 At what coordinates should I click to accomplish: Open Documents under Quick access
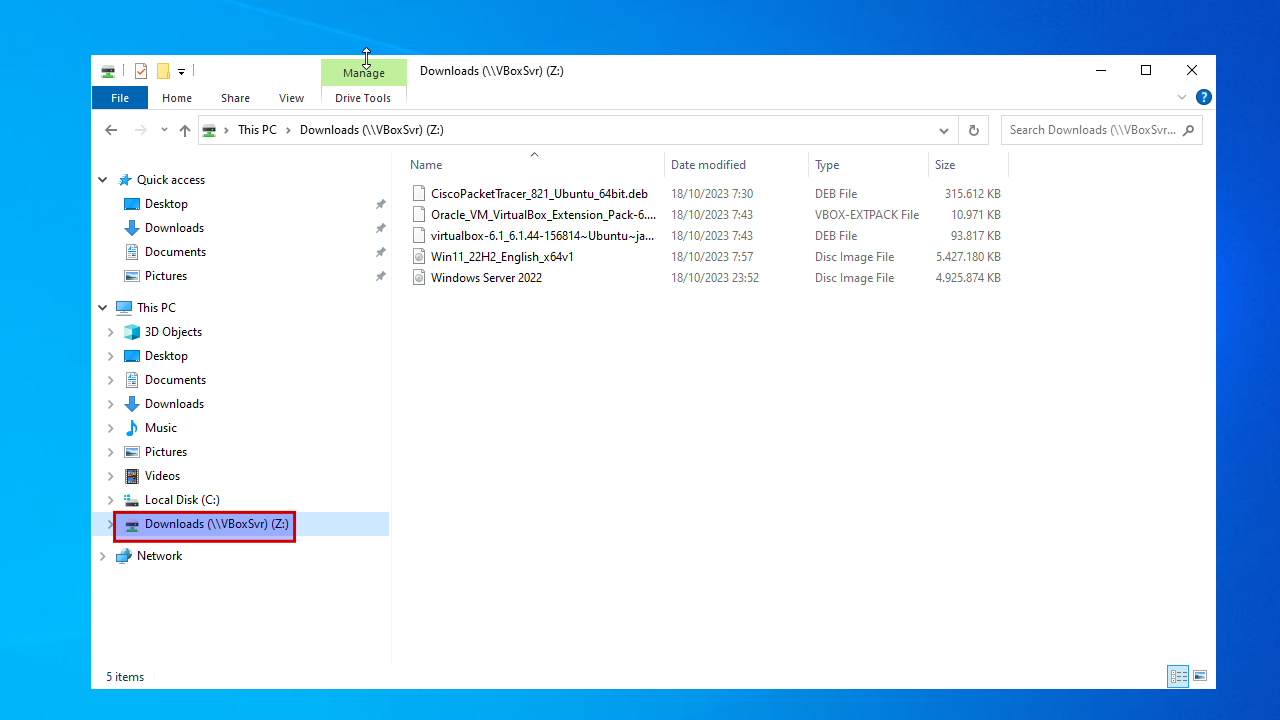pyautogui.click(x=175, y=252)
